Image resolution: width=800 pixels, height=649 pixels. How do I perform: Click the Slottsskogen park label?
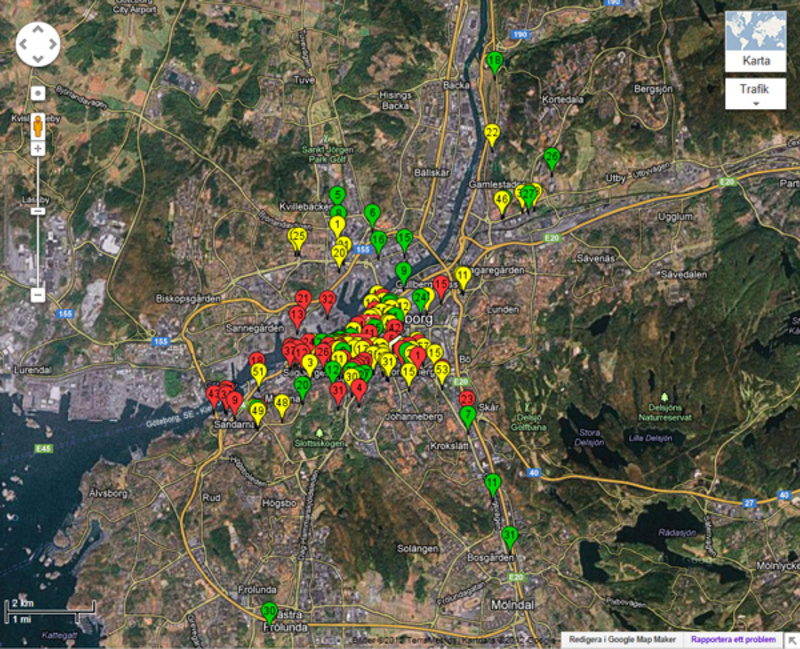pos(319,443)
